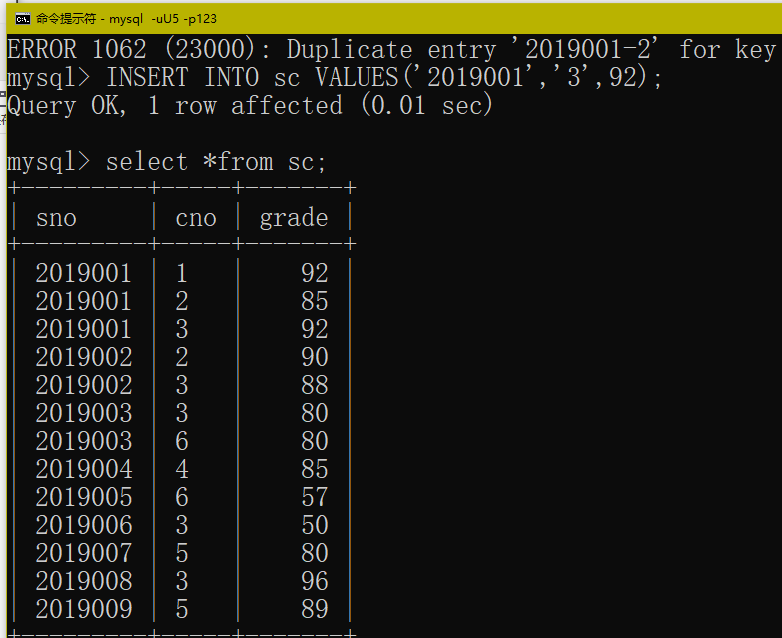The image size is (782, 638).
Task: Click grade 85 in the 2019001 cno 2 row
Action: pyautogui.click(x=315, y=301)
